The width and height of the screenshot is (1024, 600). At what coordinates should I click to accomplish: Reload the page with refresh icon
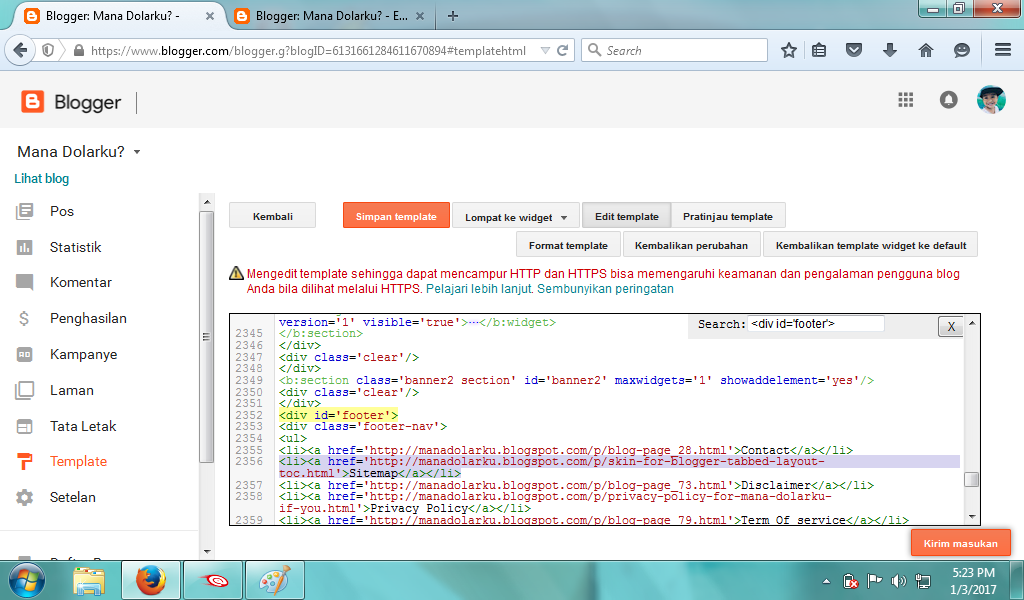(563, 50)
